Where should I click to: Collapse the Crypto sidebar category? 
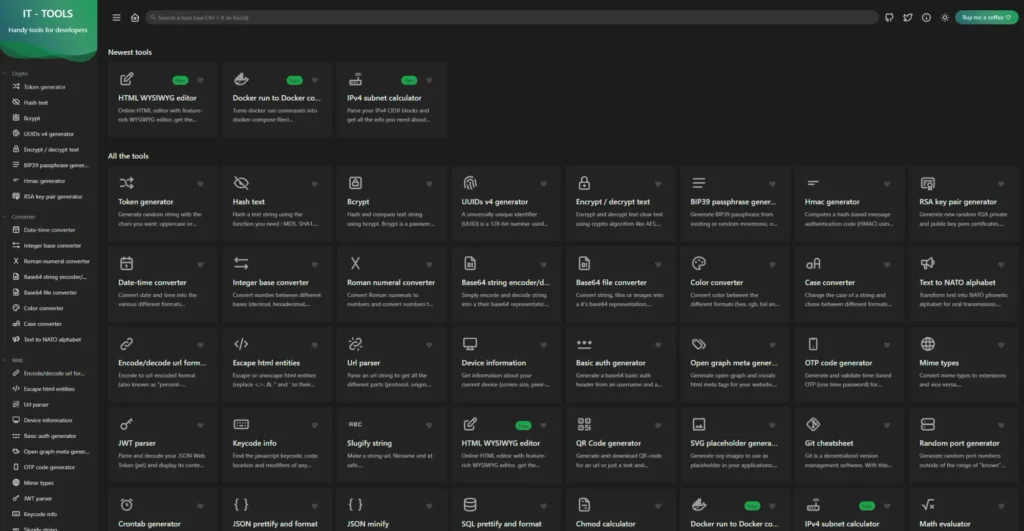pyautogui.click(x=16, y=74)
